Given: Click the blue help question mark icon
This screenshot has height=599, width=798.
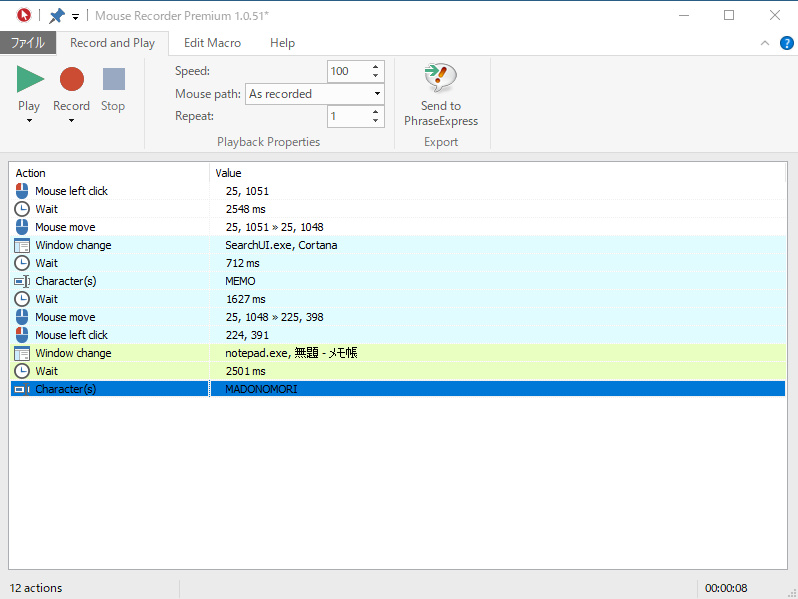Looking at the screenshot, I should [x=786, y=43].
